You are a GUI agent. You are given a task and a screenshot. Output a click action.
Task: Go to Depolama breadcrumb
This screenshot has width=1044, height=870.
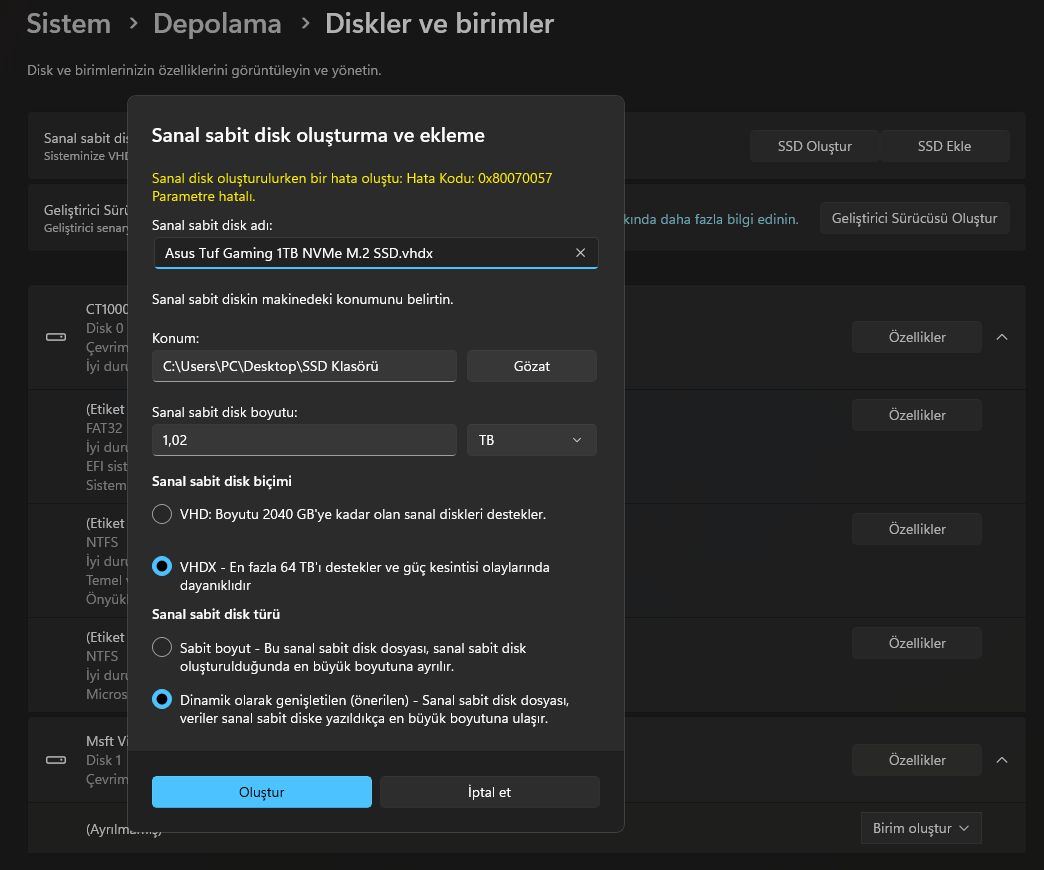(x=217, y=23)
